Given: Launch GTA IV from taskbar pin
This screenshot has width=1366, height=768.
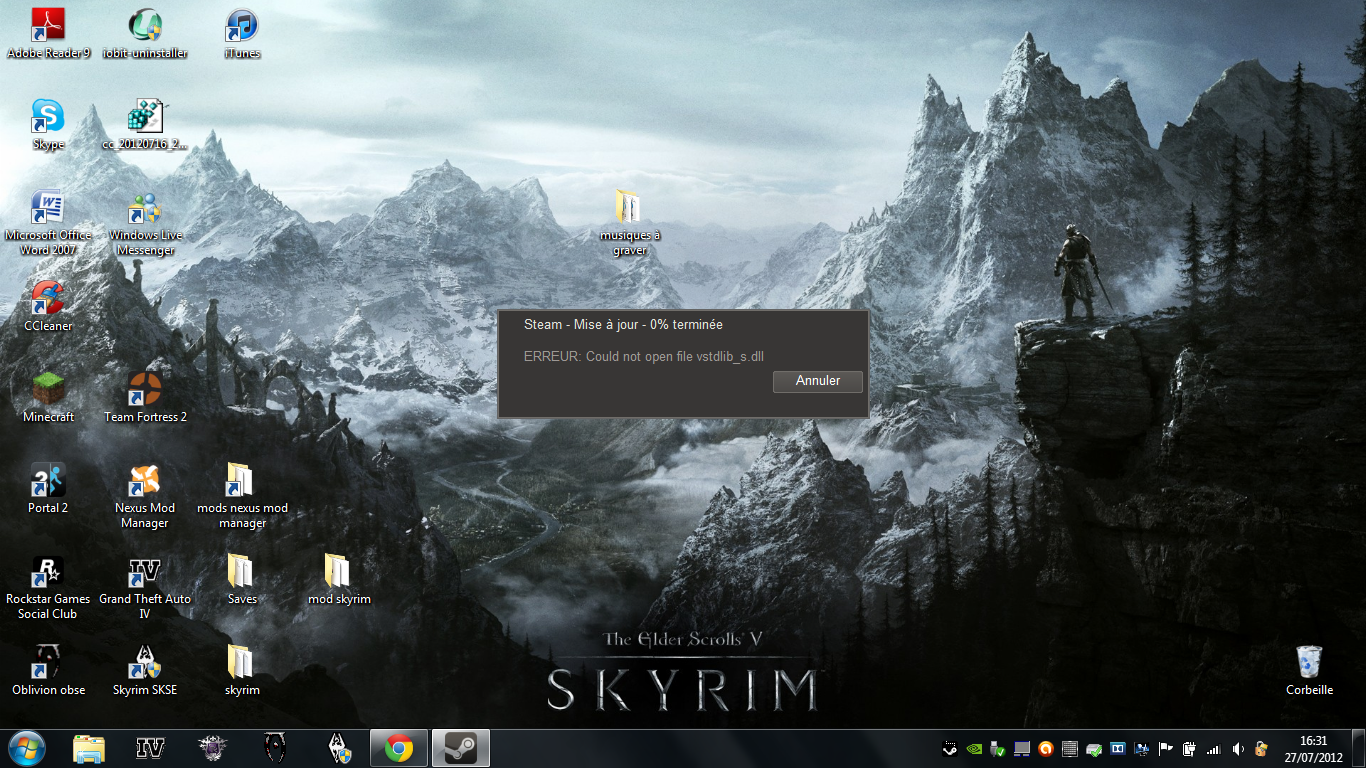Looking at the screenshot, I should pyautogui.click(x=150, y=748).
